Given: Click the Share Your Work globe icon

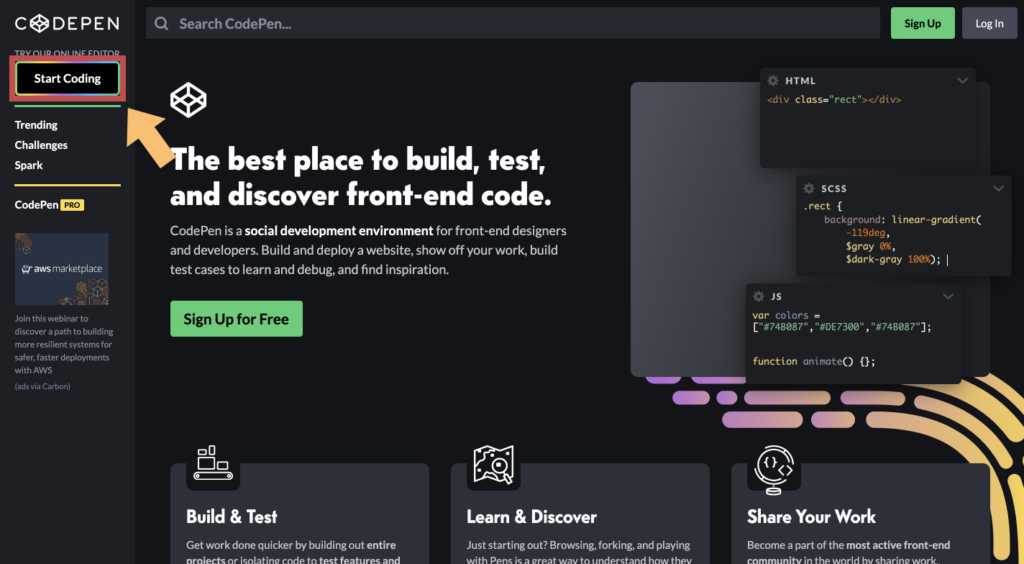Looking at the screenshot, I should (x=774, y=469).
